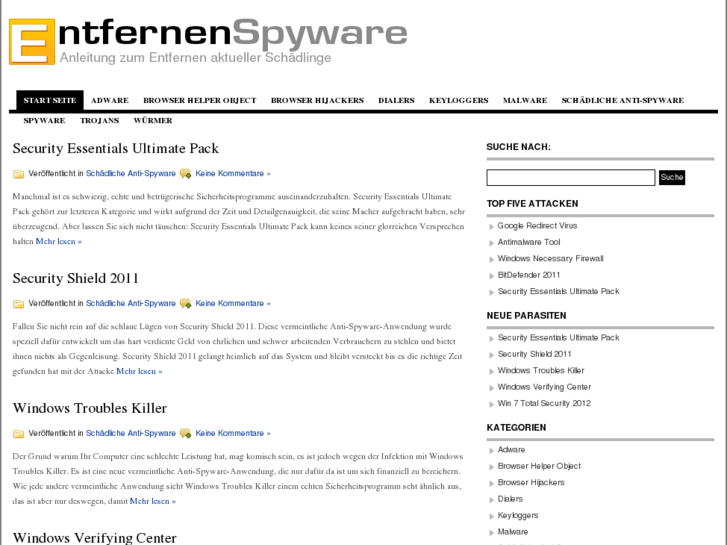Open Security Essentials Ultimate Pack in Neue Parasiten

(559, 338)
